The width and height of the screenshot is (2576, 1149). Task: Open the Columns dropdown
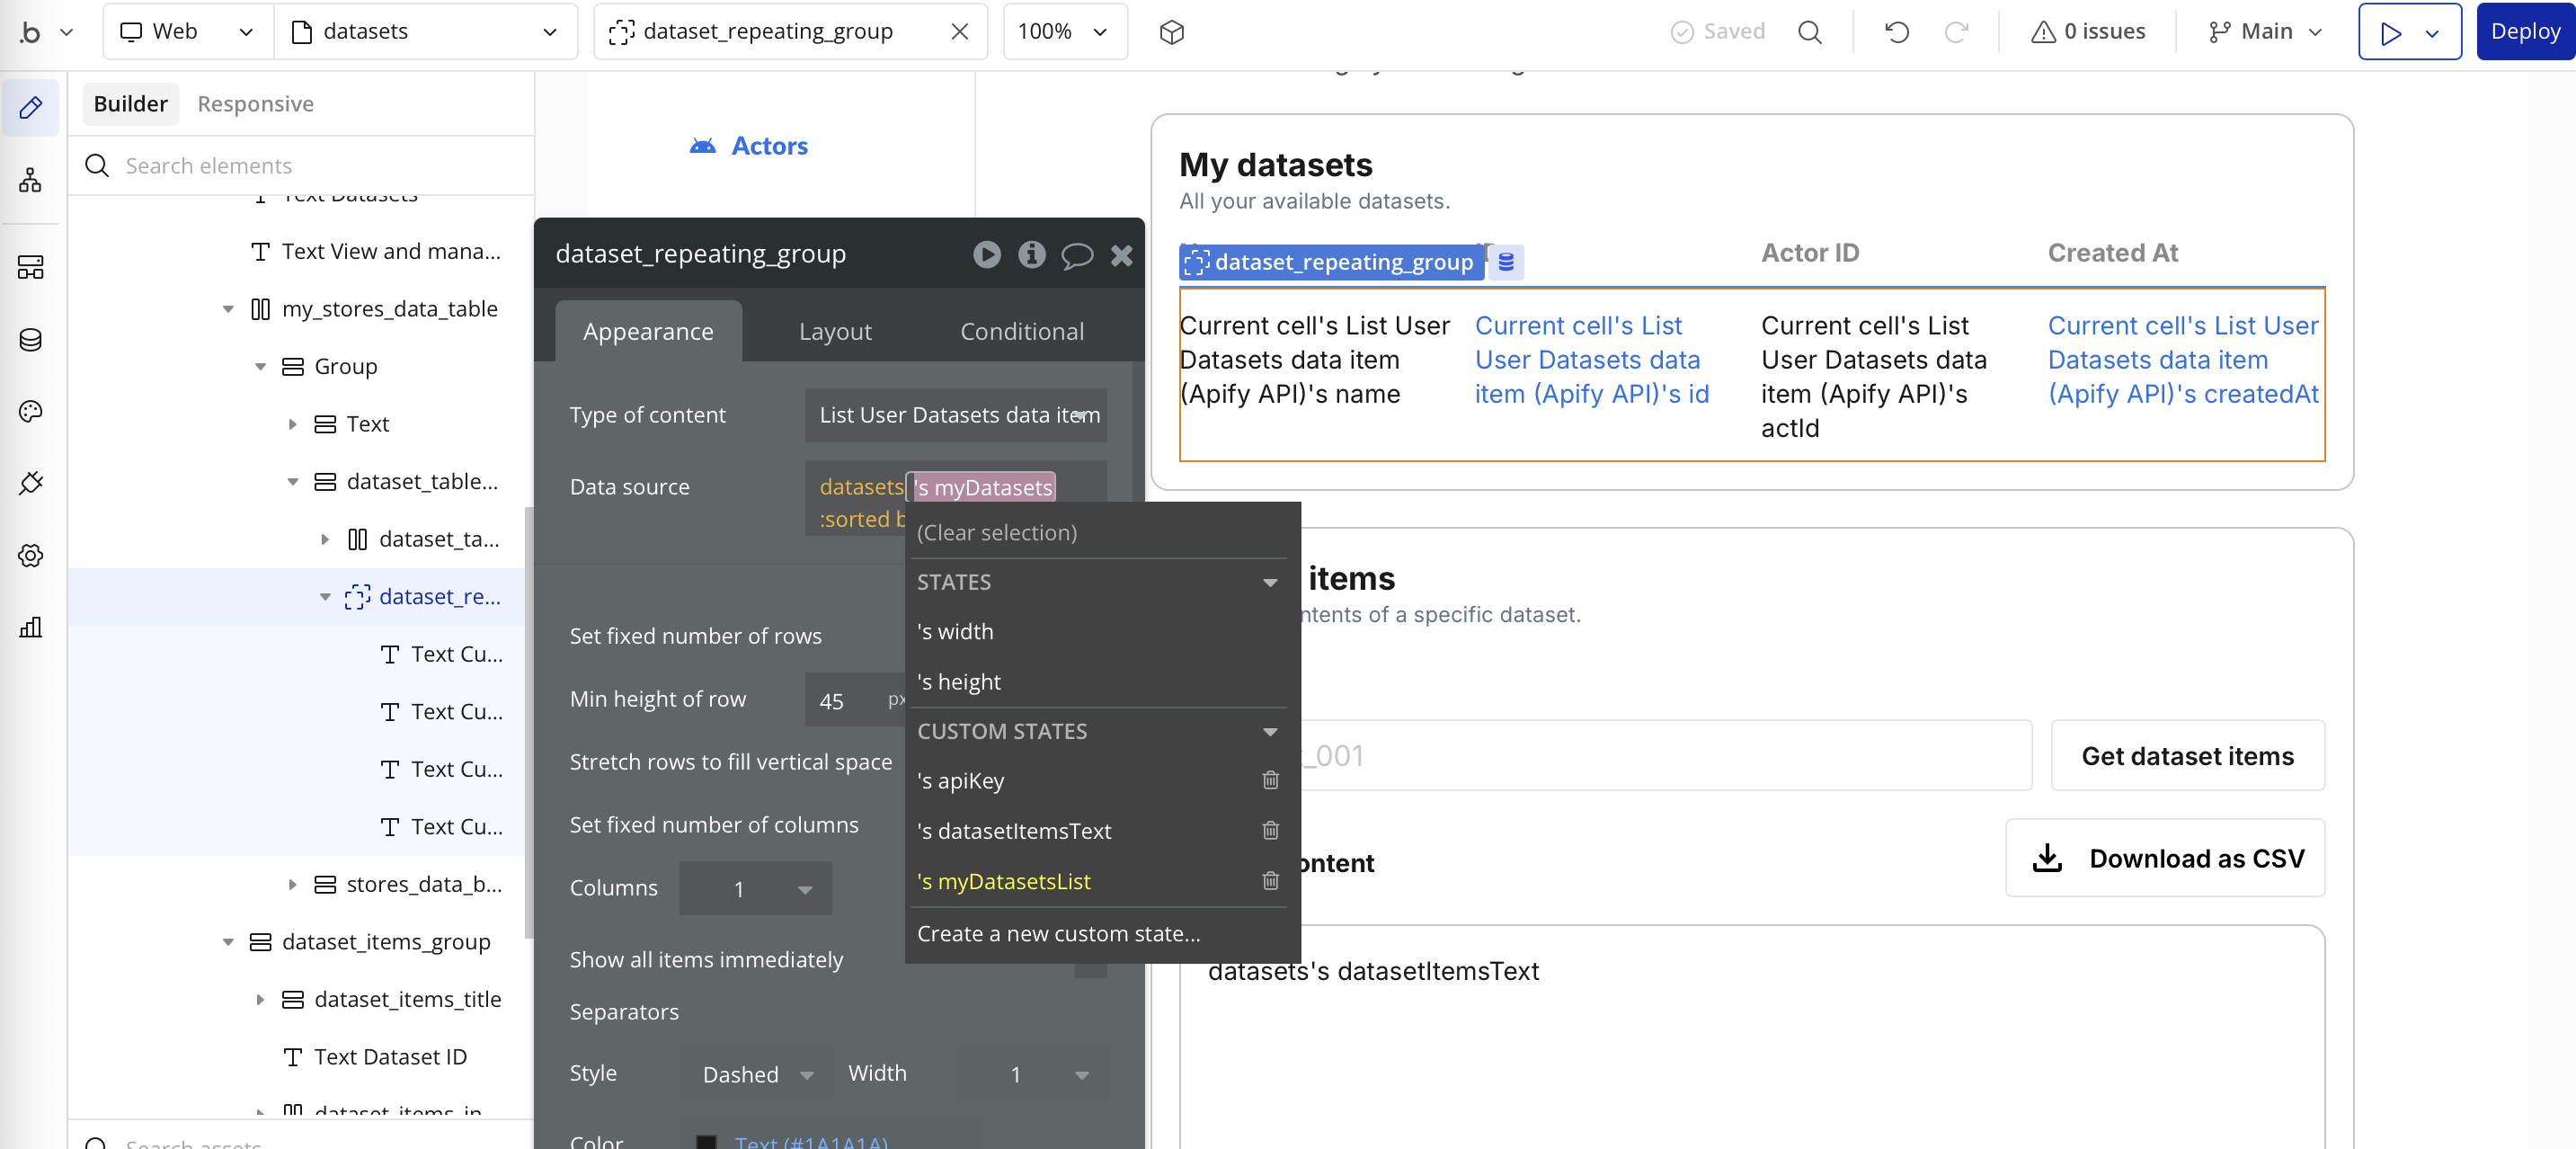[755, 888]
